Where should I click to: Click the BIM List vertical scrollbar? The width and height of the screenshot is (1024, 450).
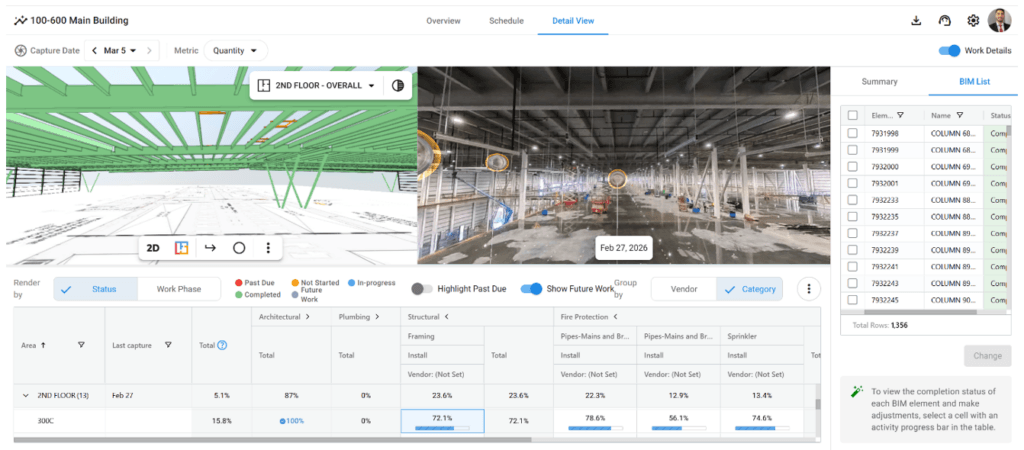(1008, 129)
